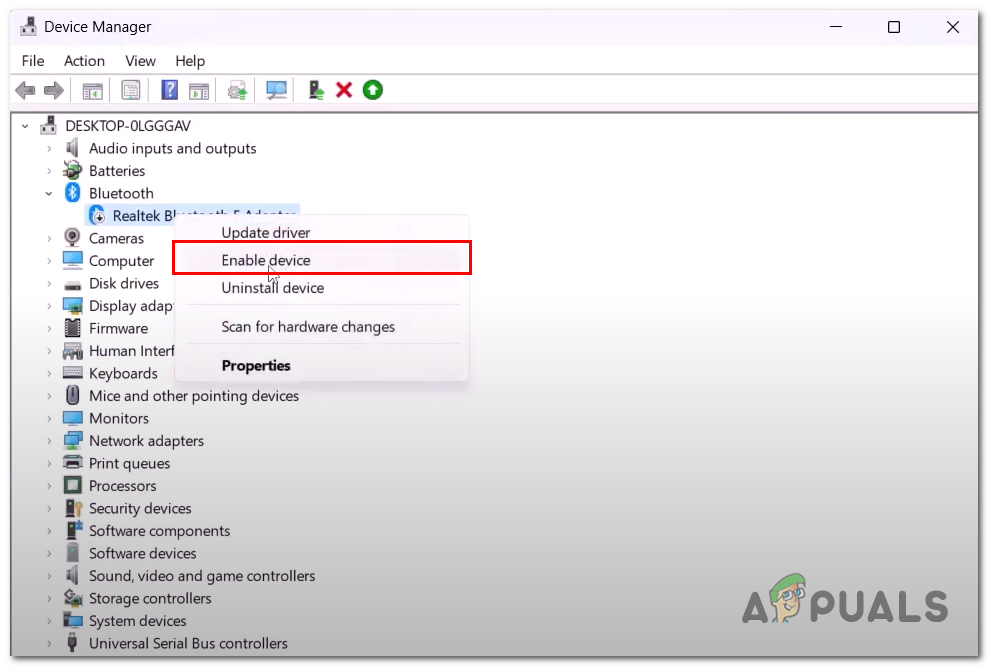Open Properties from the context menu
This screenshot has width=989, height=667.
[255, 366]
